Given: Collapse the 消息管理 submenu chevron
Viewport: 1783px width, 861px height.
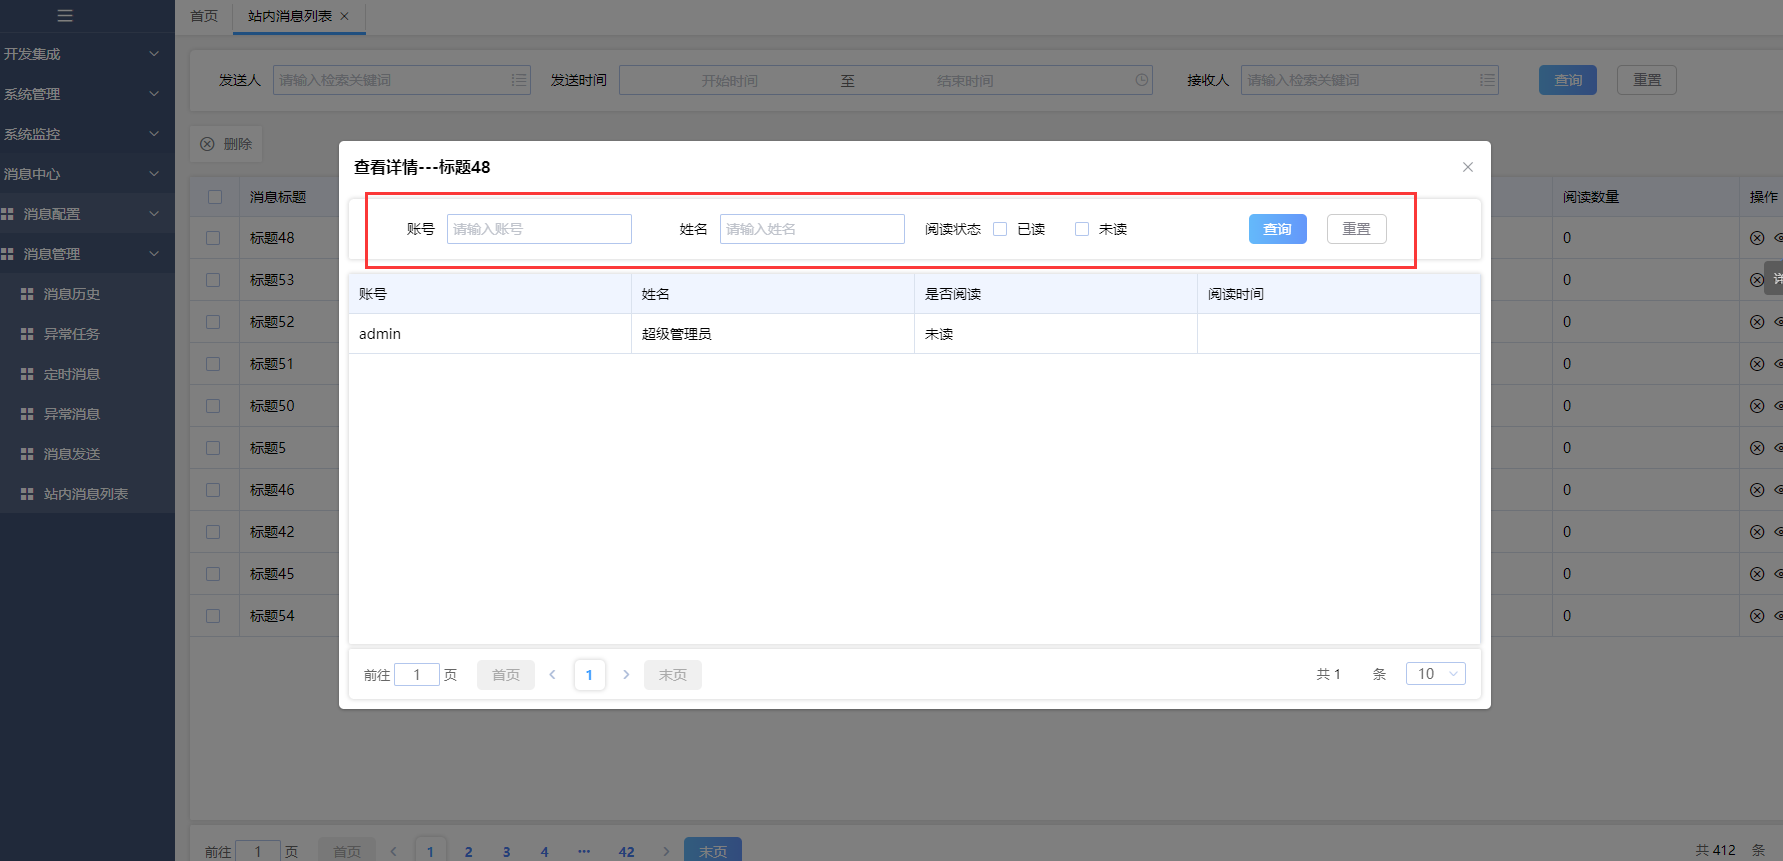Looking at the screenshot, I should click(x=154, y=254).
